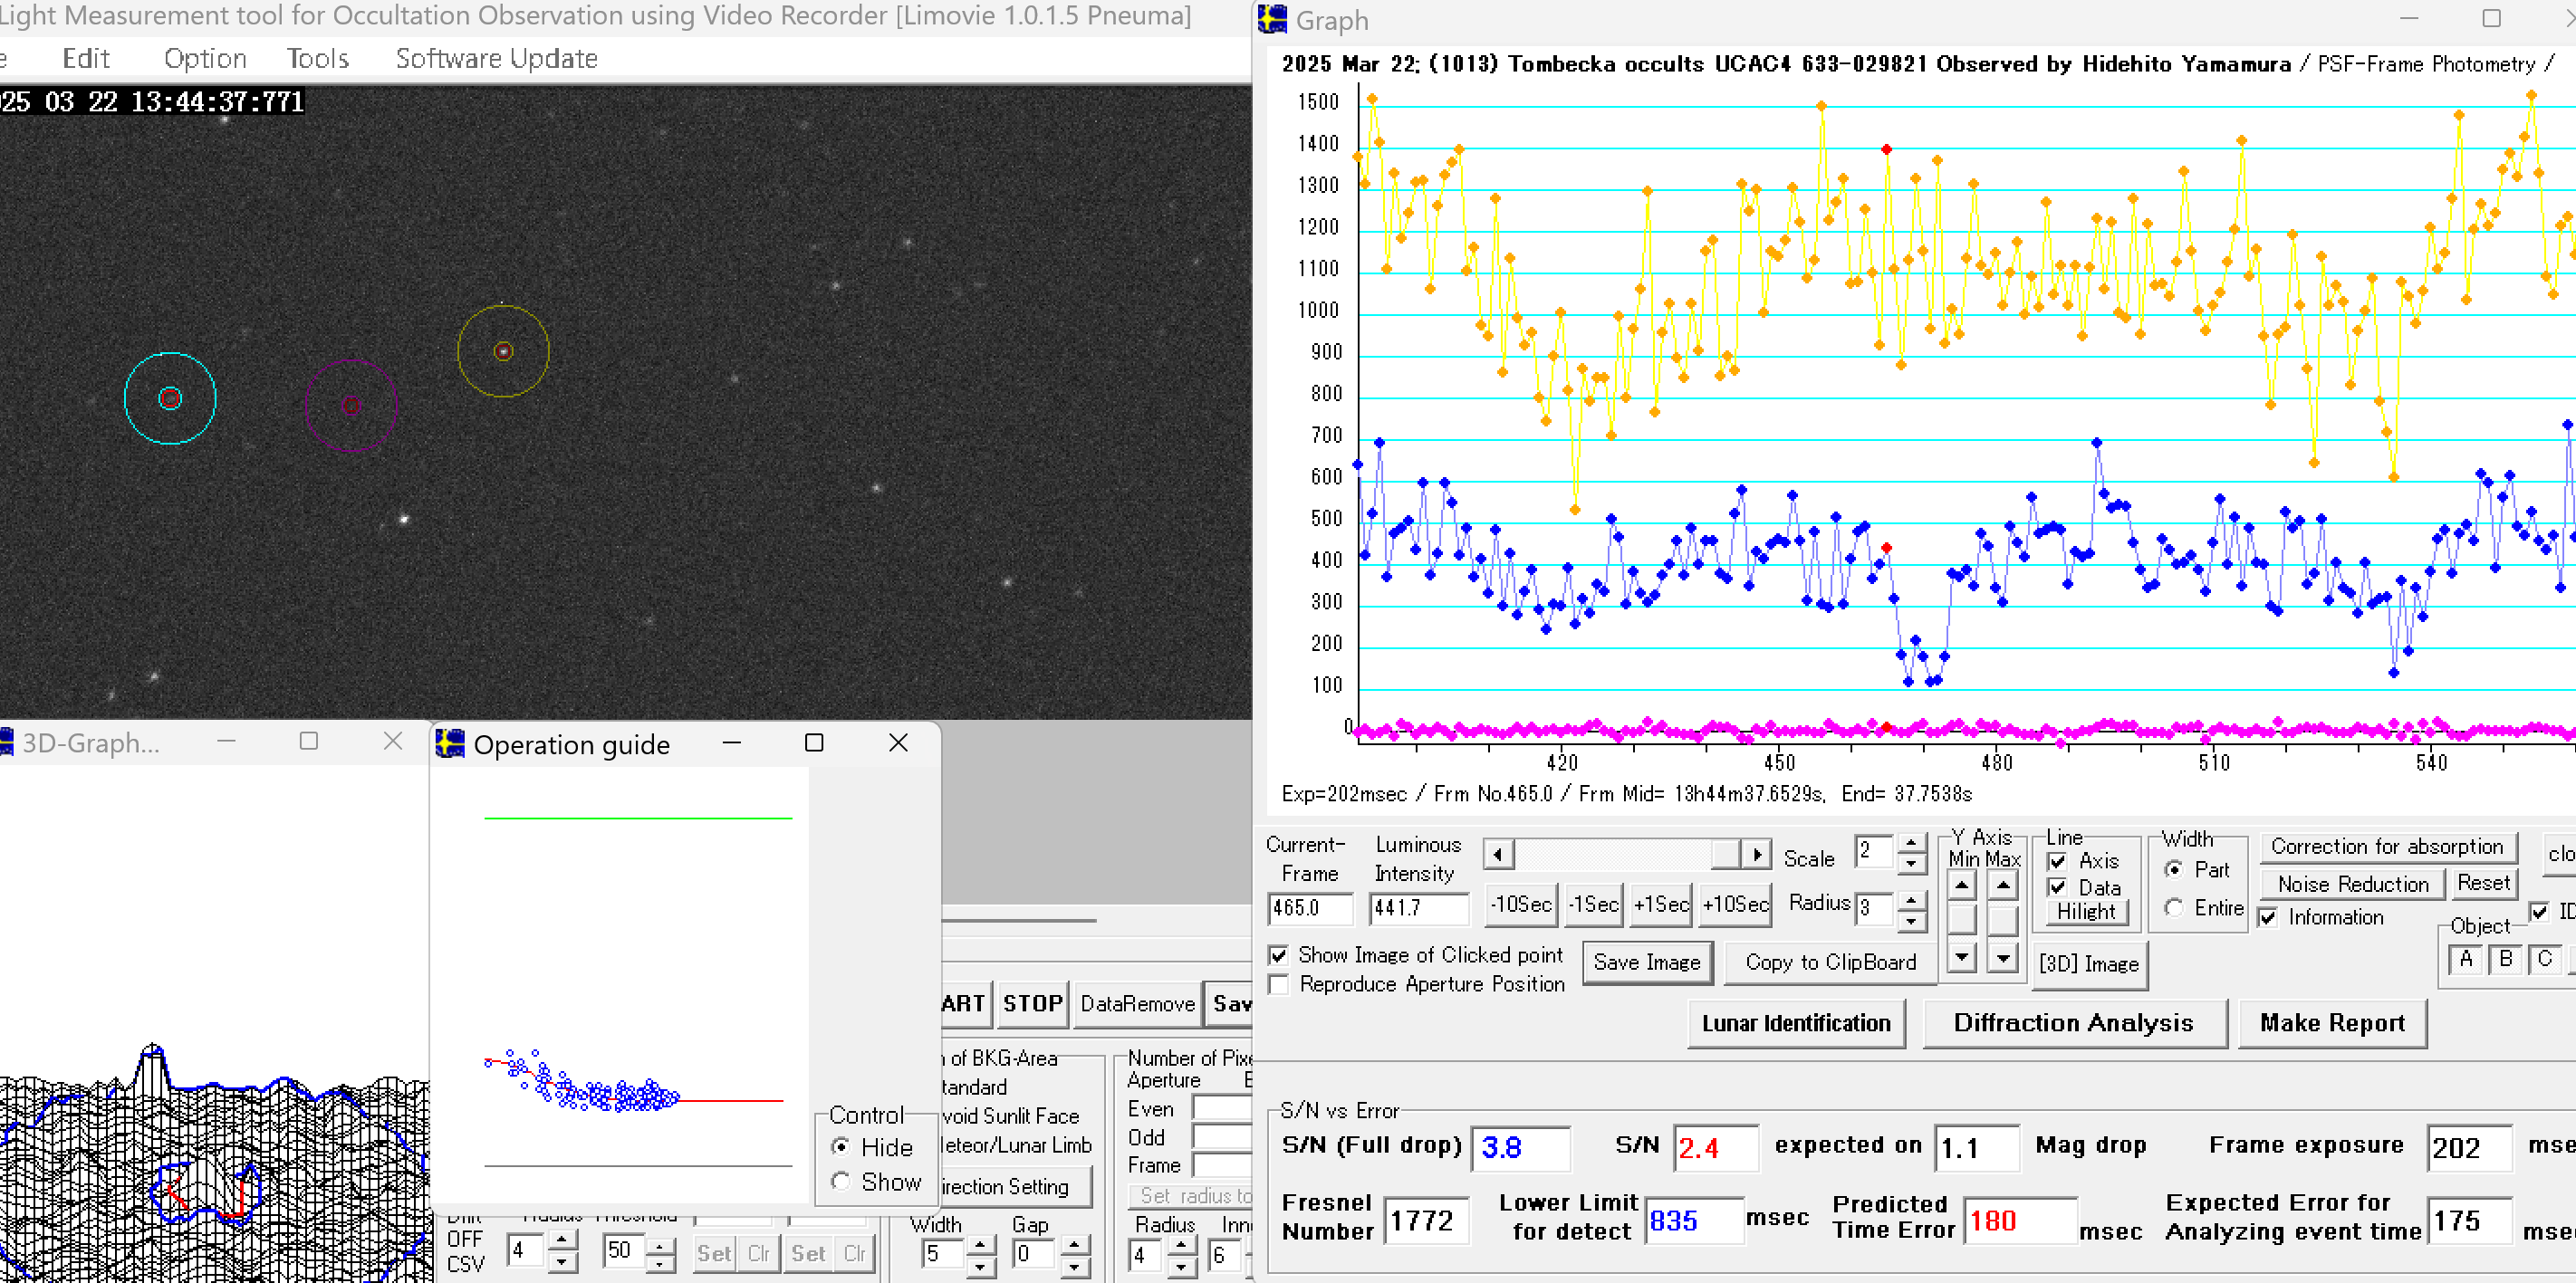Click the frame scrollbar right arrow
This screenshot has width=2576, height=1283.
click(1756, 855)
